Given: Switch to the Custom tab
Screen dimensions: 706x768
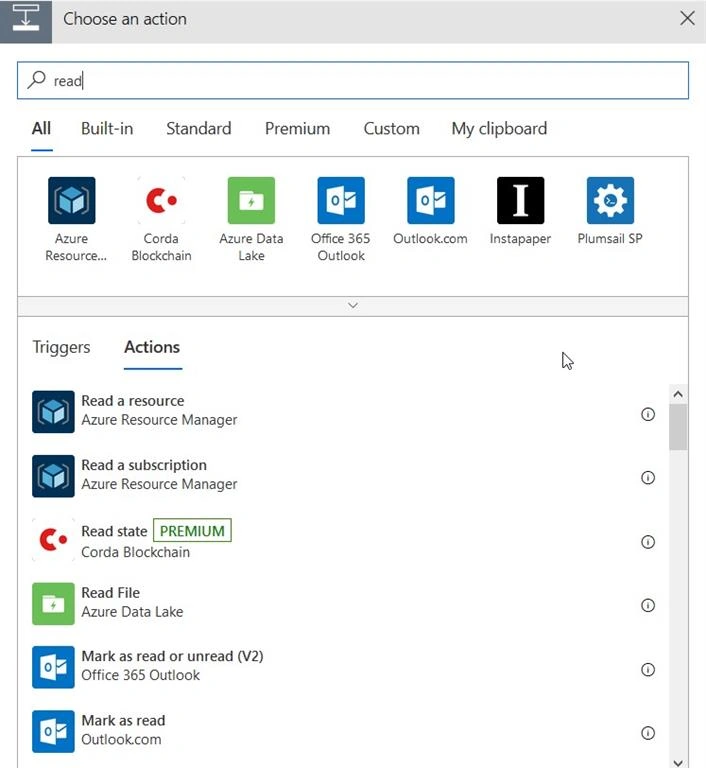Looking at the screenshot, I should point(391,129).
